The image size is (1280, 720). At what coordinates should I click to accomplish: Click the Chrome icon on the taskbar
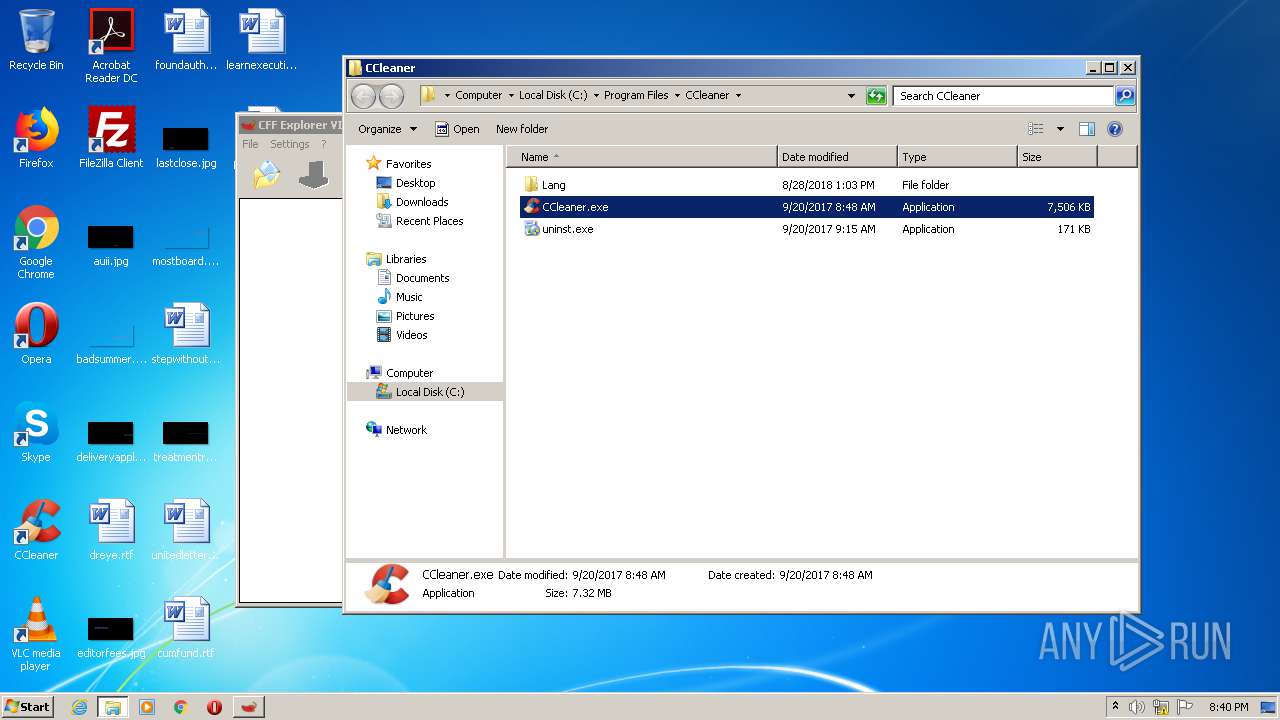(x=180, y=707)
